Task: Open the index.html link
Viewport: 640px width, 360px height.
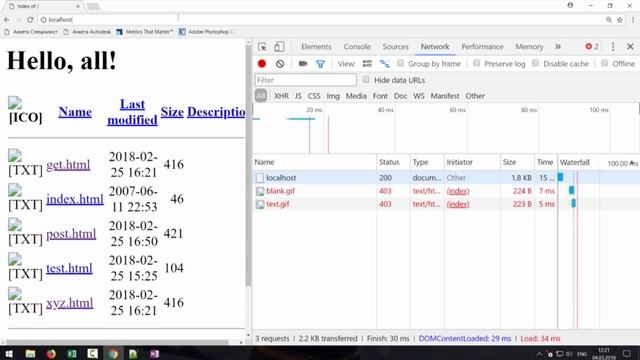Action: (75, 199)
